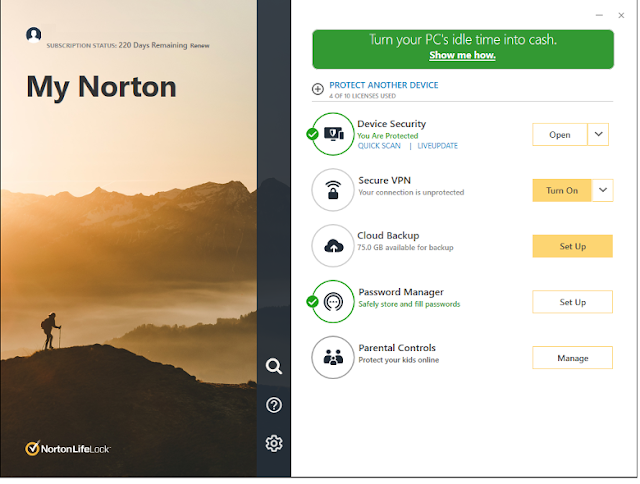The width and height of the screenshot is (640, 484).
Task: Click the Renew subscription link
Action: coord(200,46)
